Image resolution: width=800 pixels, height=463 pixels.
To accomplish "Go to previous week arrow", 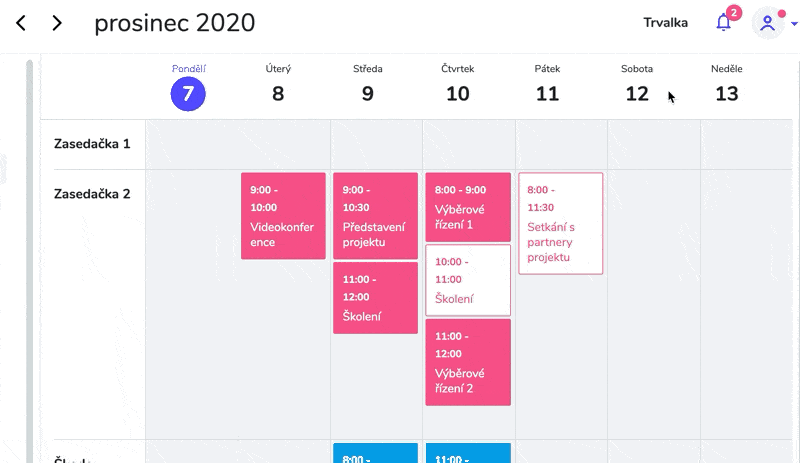I will pos(21,23).
